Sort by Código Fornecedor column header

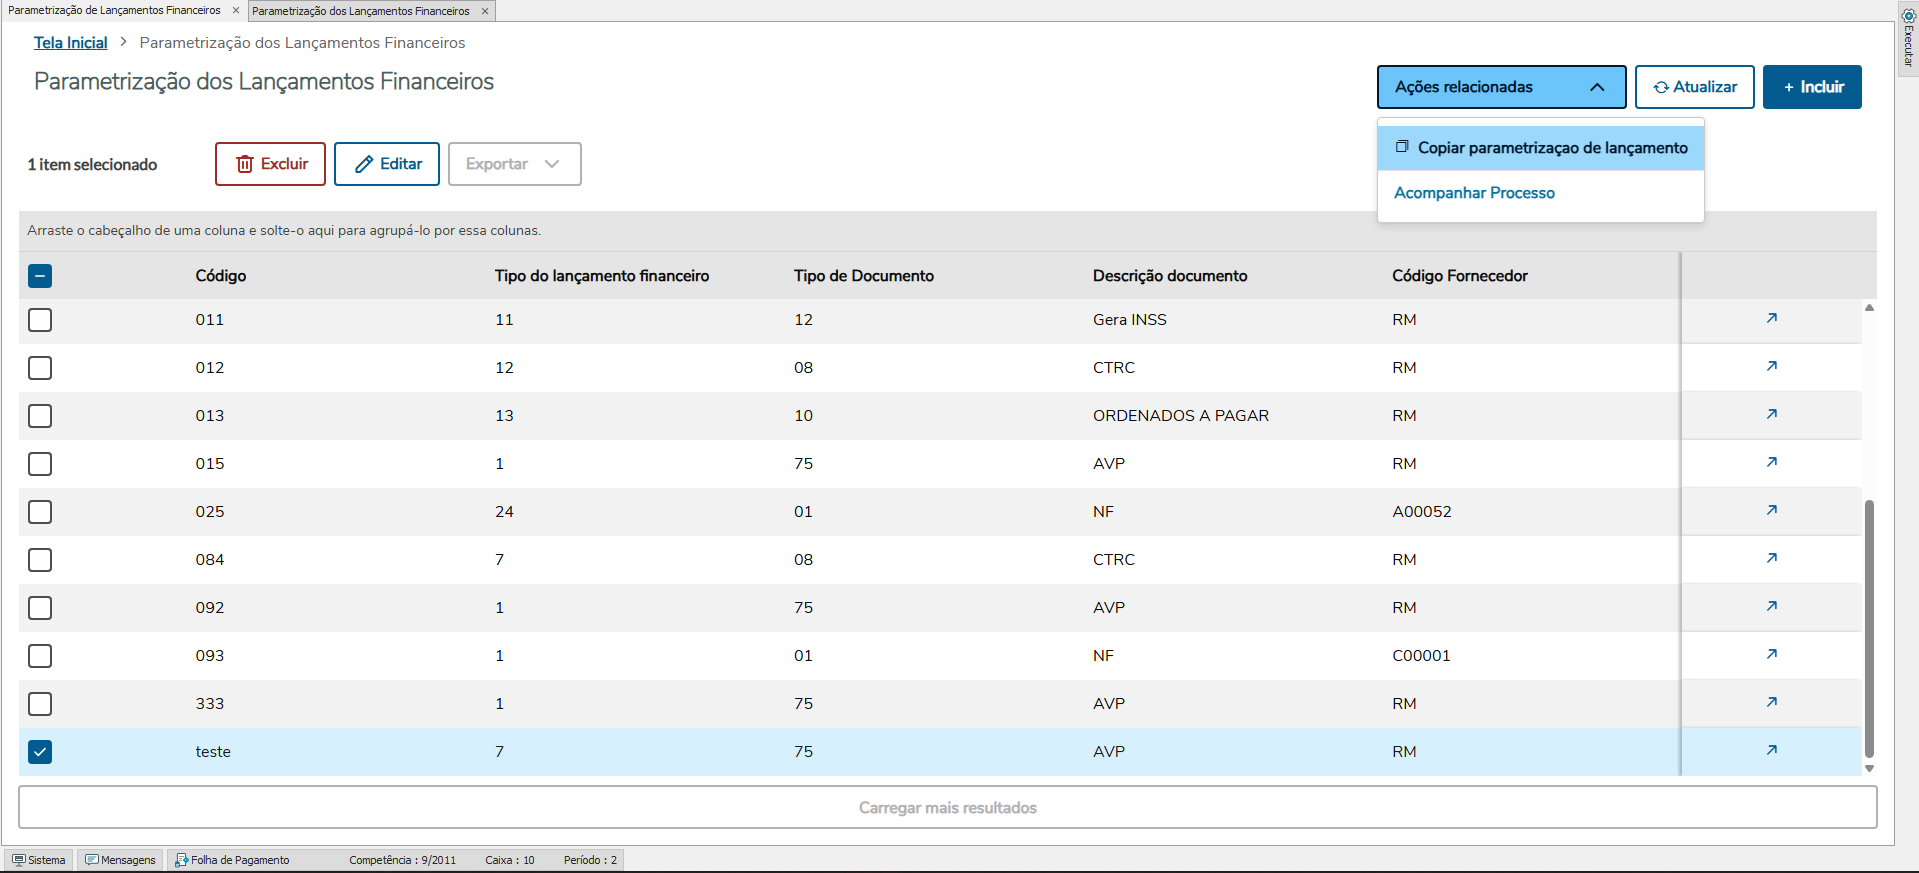coord(1460,276)
